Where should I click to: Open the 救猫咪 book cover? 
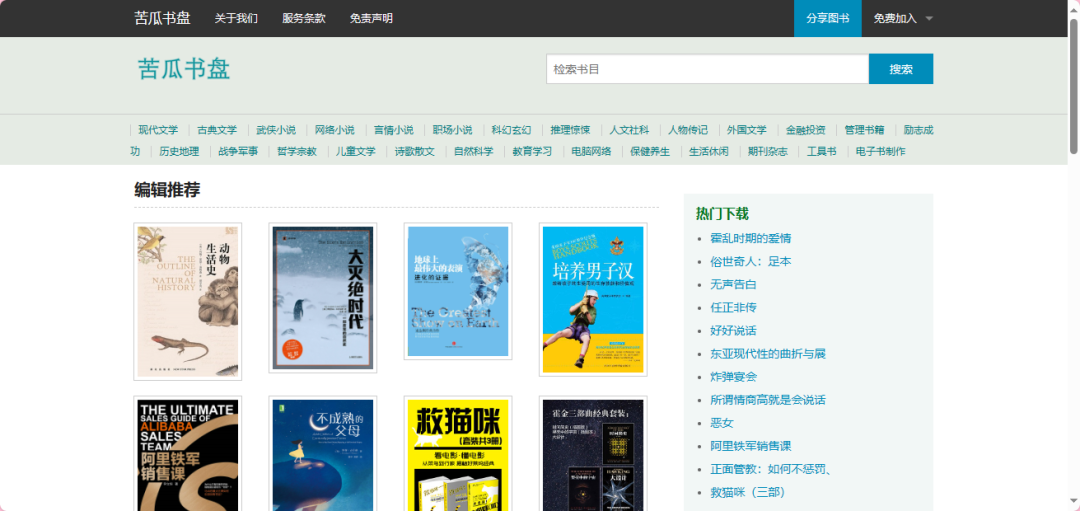458,455
